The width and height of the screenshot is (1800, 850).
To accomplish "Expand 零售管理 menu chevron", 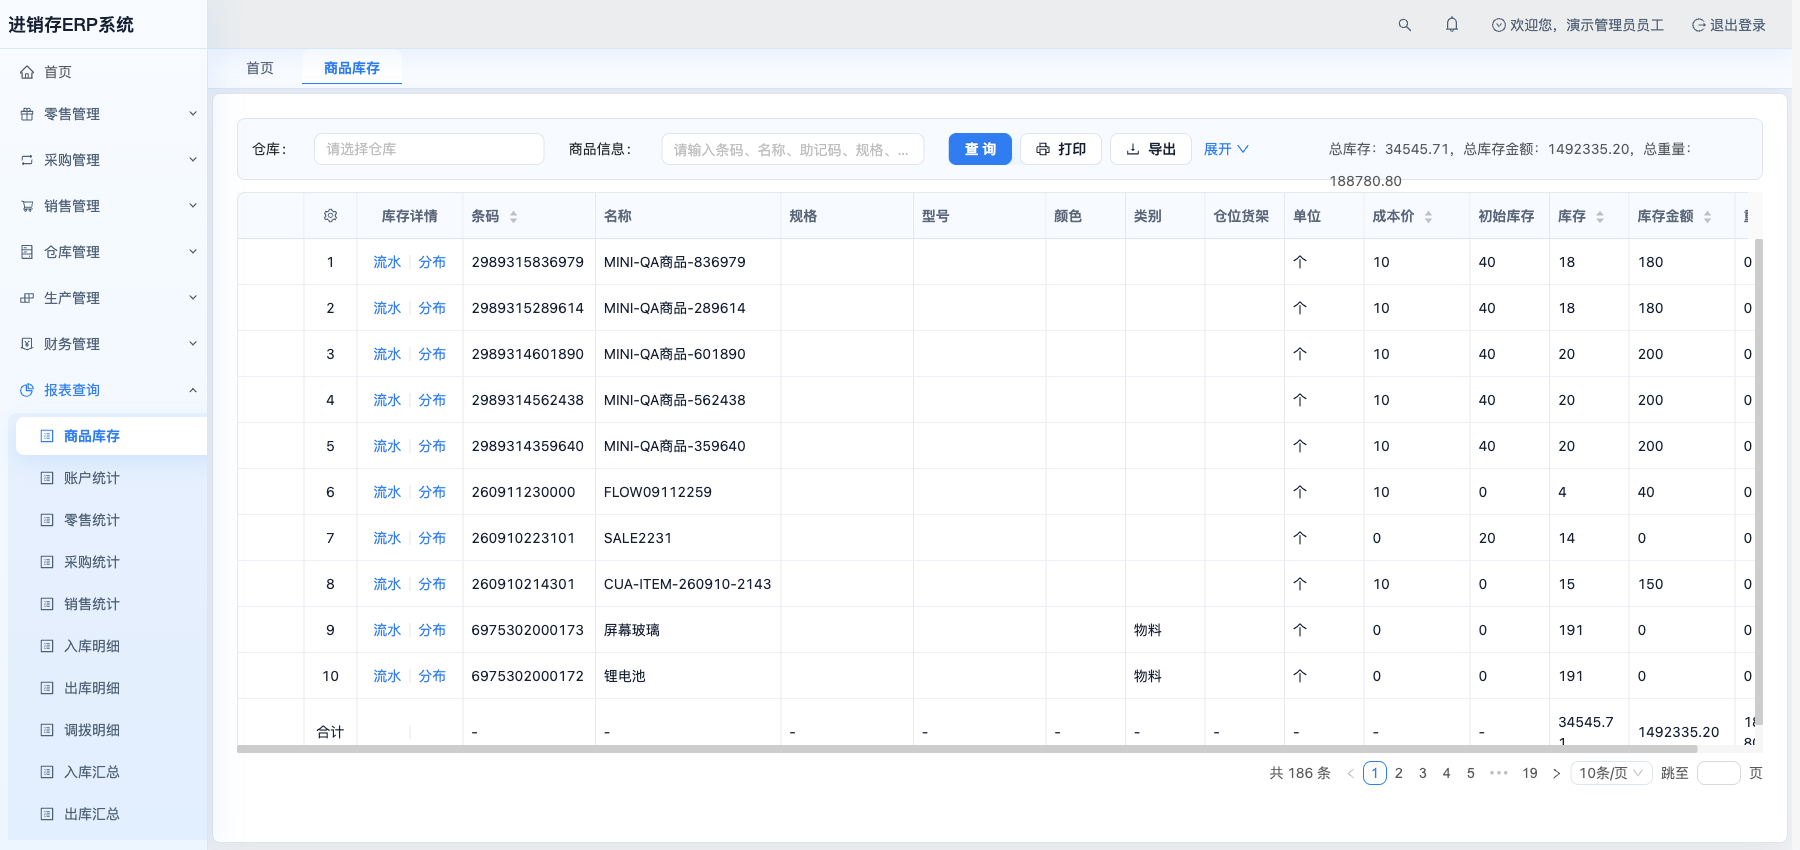I will (193, 114).
